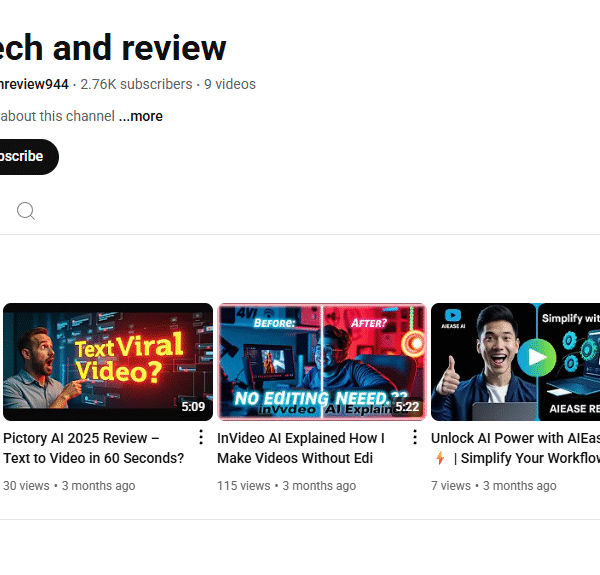Open title link InVideo AI Explained How I
Viewport: 600px width, 575px height.
point(301,448)
